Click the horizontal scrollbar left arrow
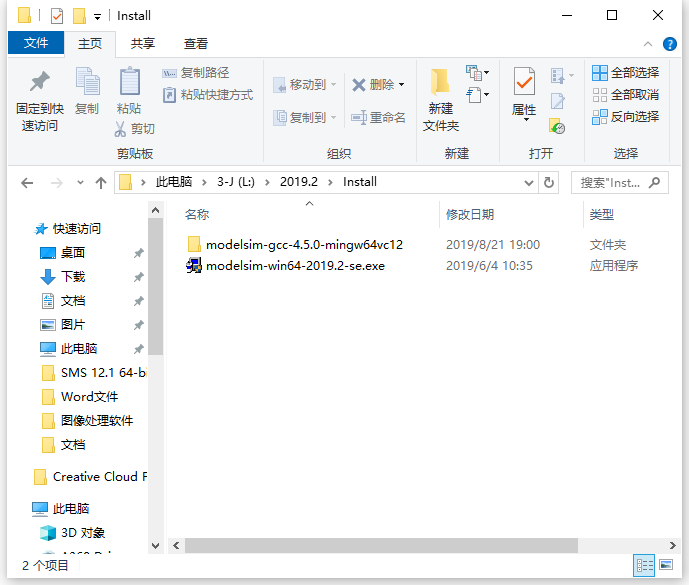Screen dimensions: 689x585 tap(176, 545)
